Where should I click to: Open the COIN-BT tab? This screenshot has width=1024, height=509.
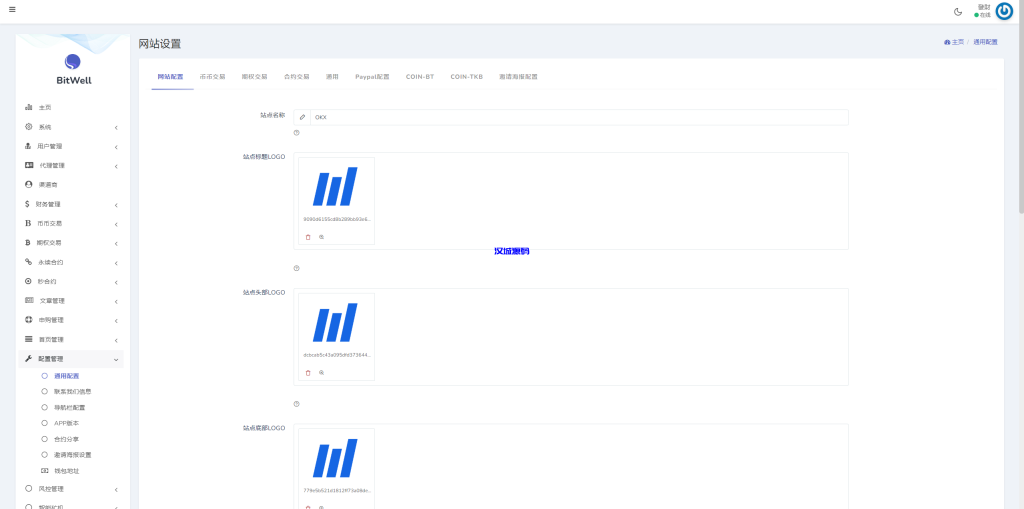coord(420,76)
